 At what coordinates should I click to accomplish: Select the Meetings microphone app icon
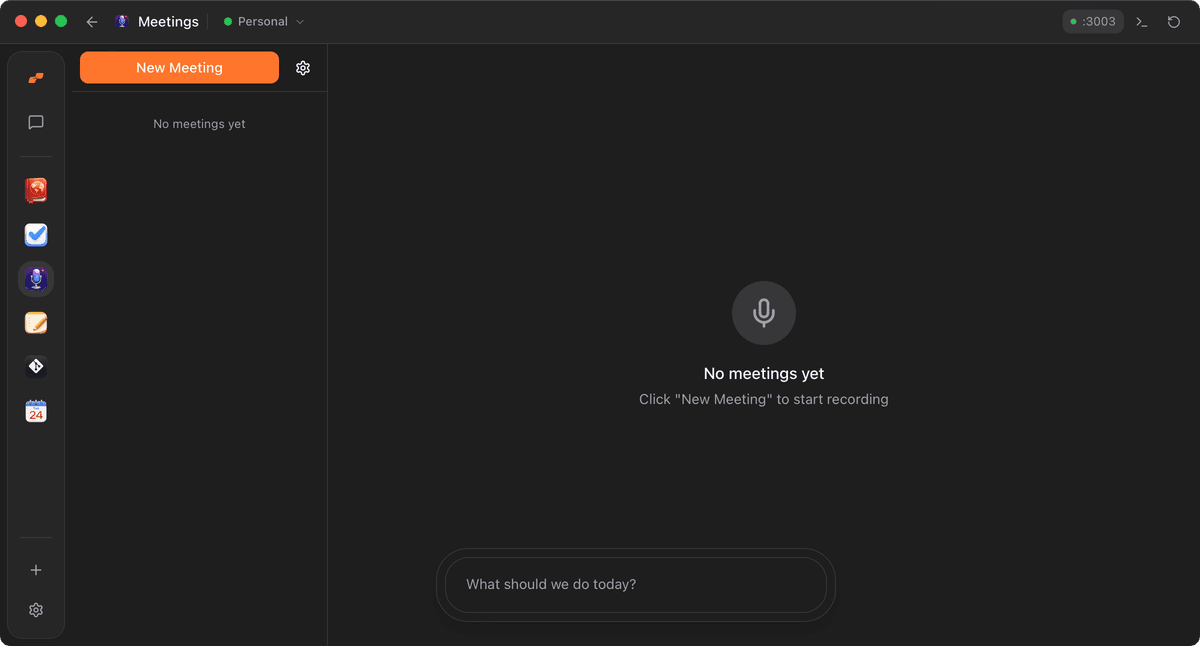35,279
